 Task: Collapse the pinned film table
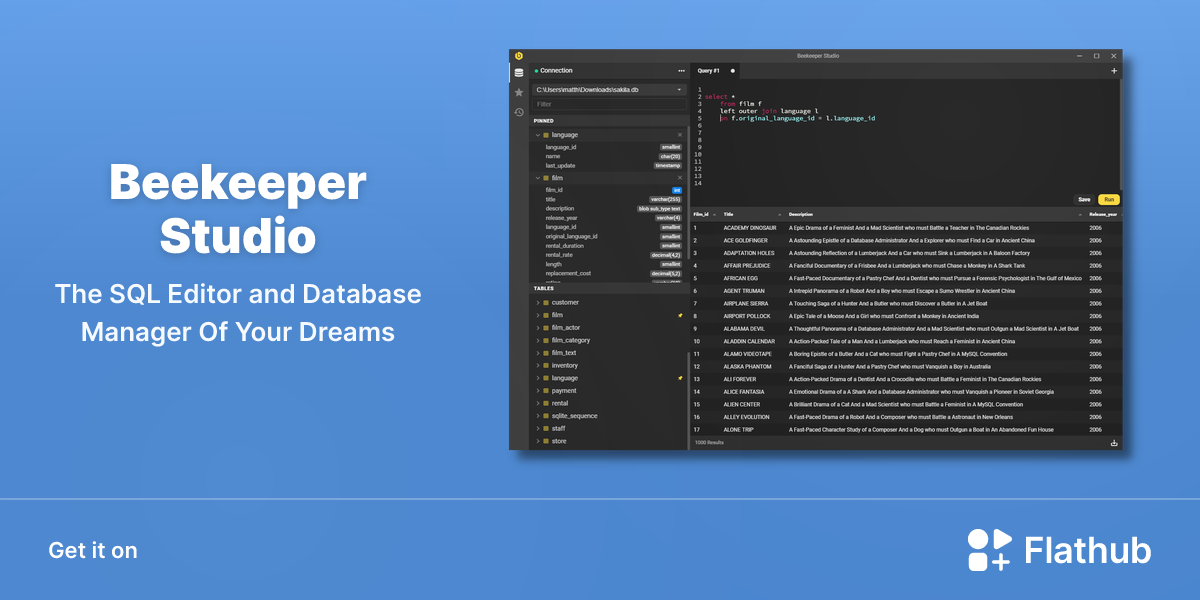click(537, 178)
